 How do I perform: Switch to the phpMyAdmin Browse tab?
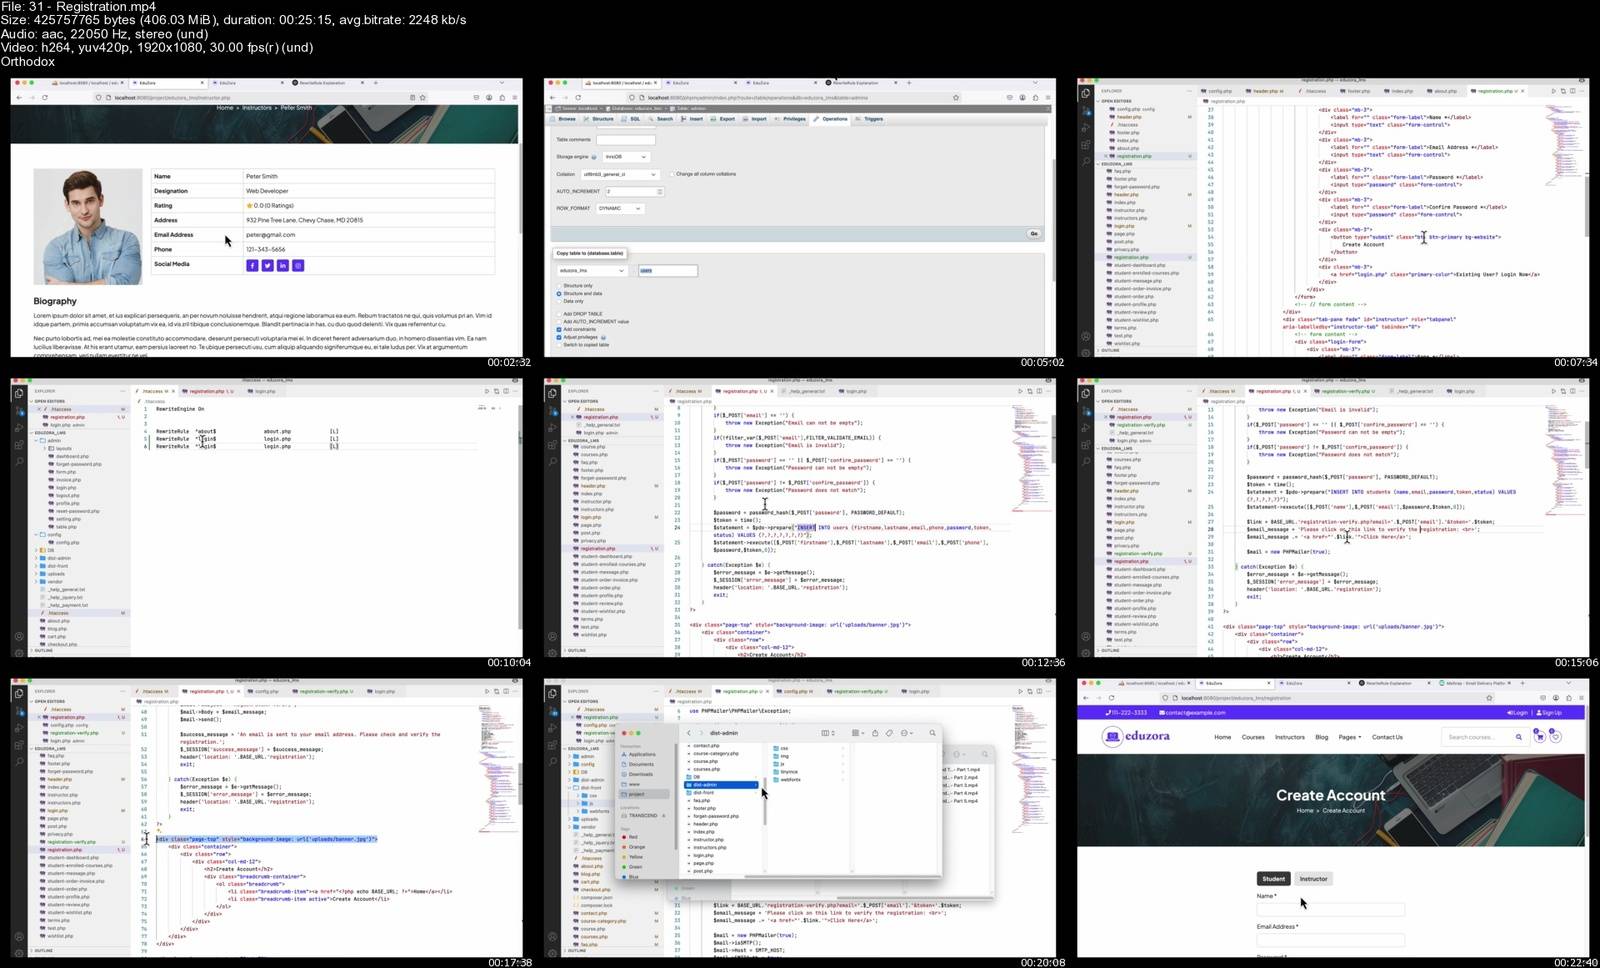pyautogui.click(x=564, y=119)
